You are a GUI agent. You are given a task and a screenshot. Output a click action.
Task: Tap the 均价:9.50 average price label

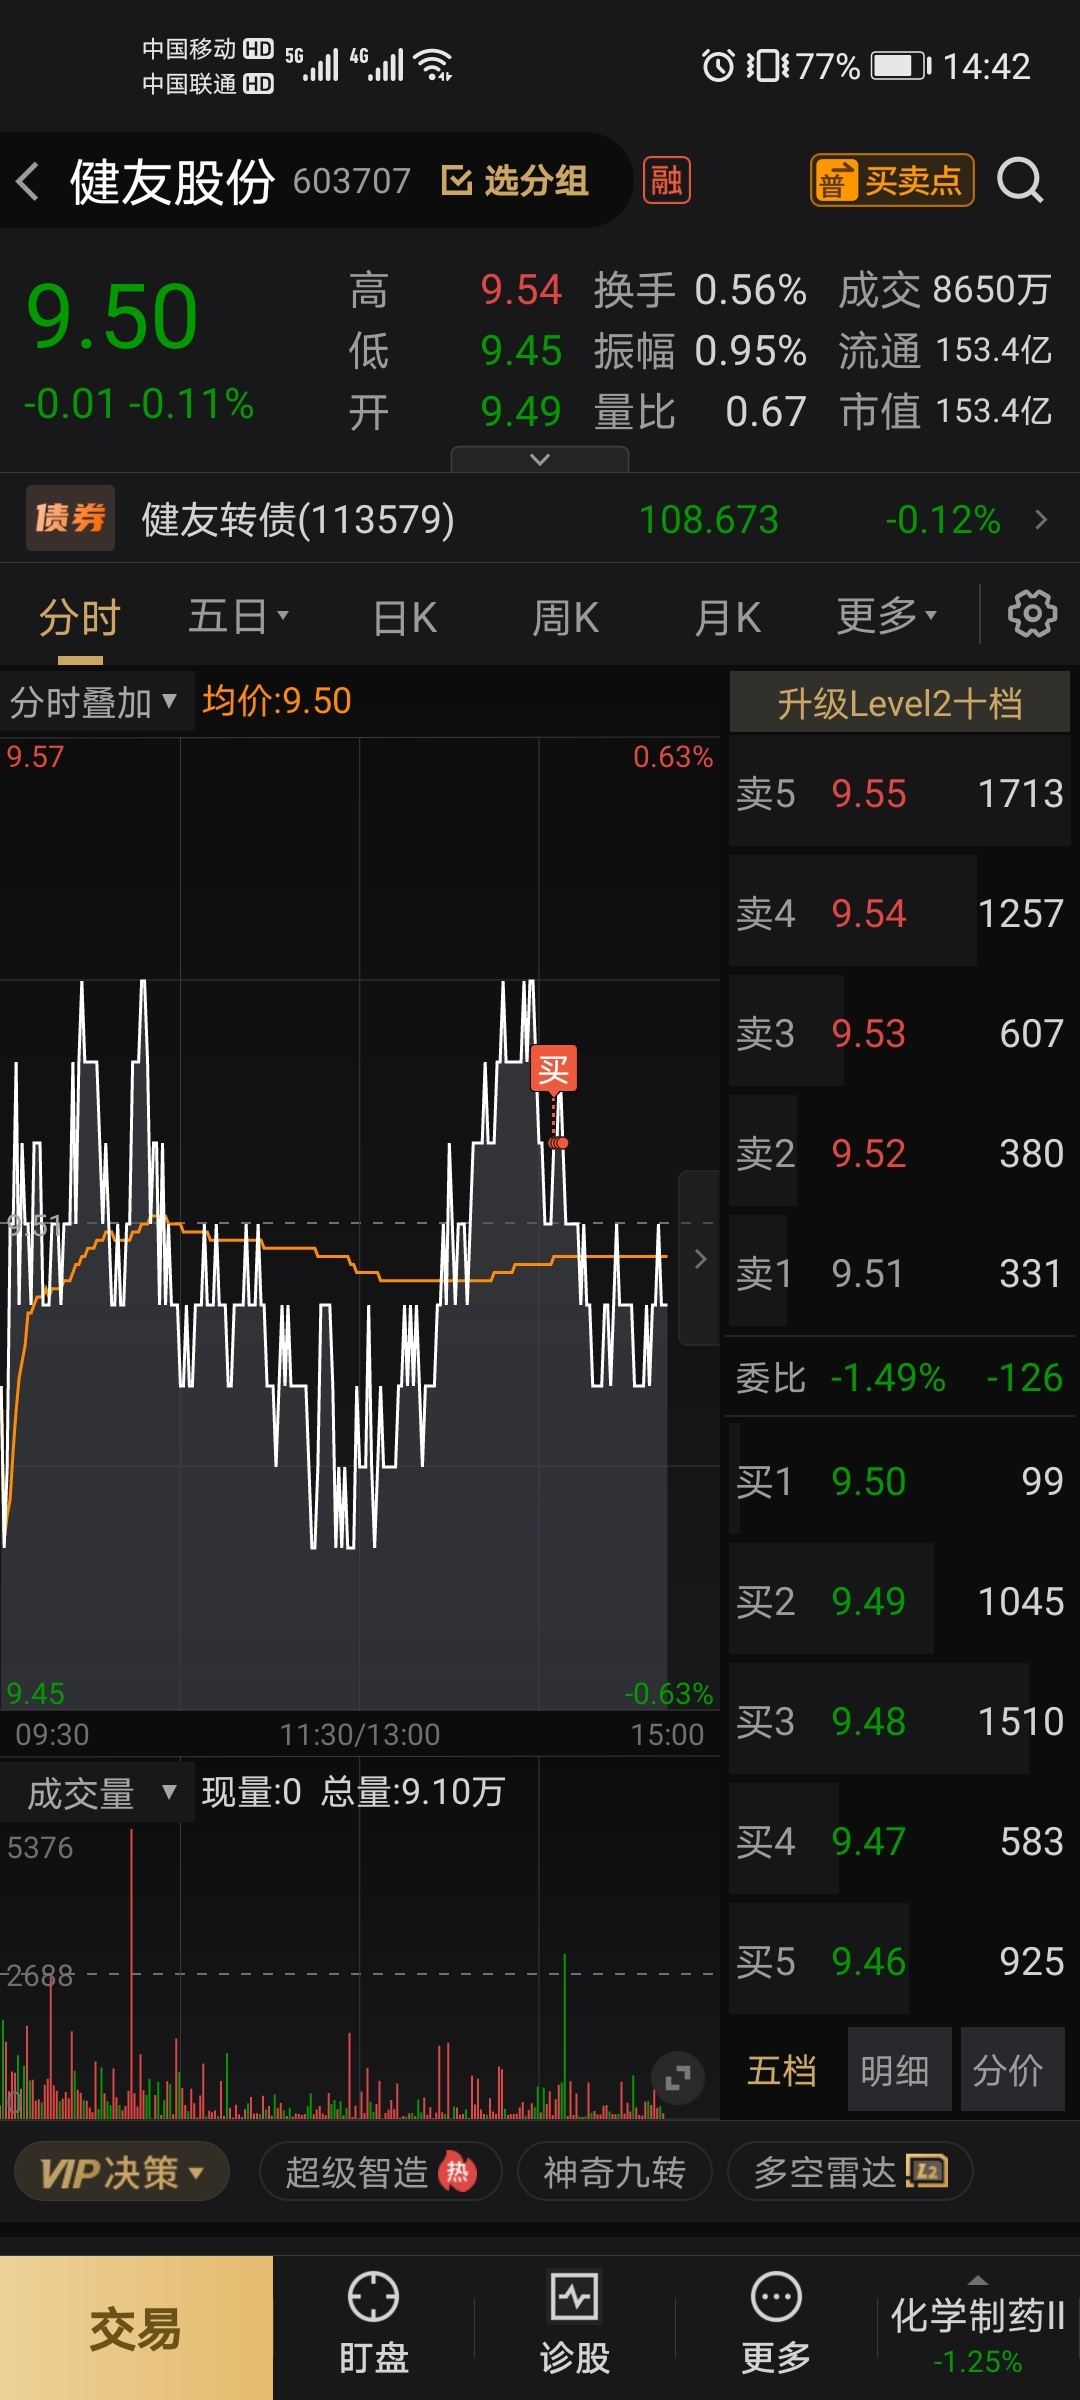[277, 701]
